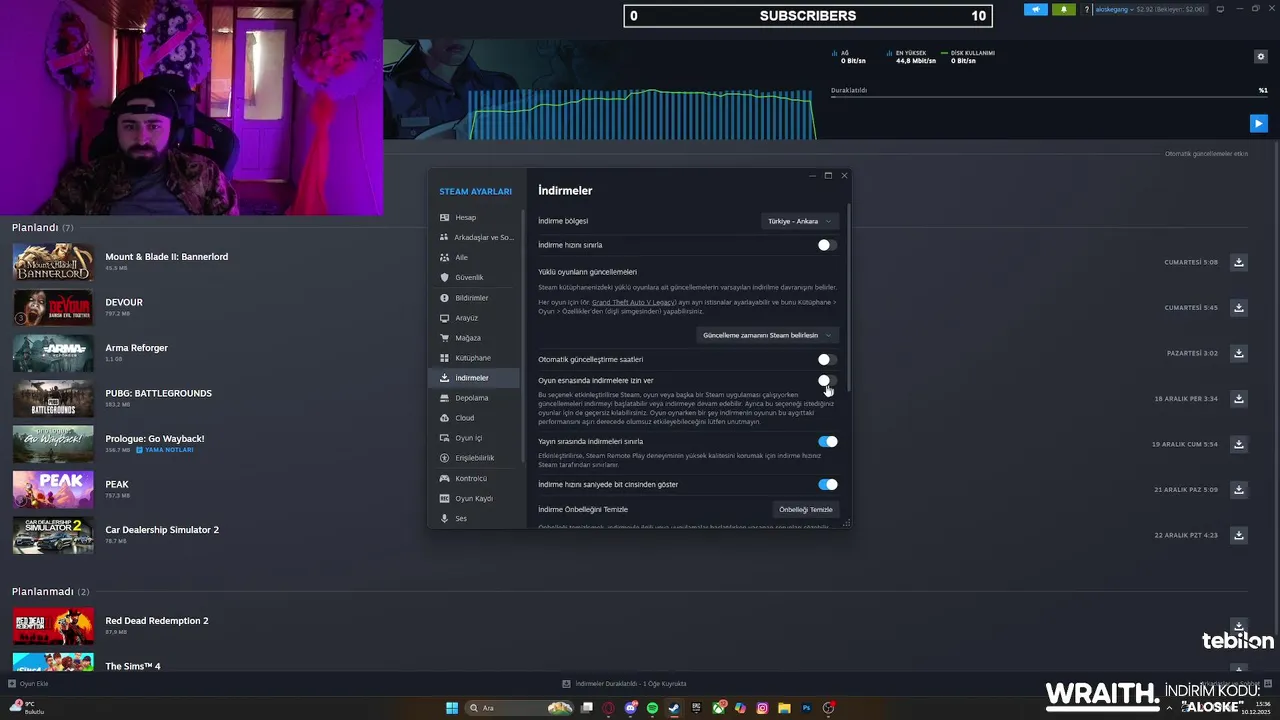This screenshot has width=1280, height=720.
Task: Toggle İndirme hızını sınırla switch
Action: pos(827,245)
